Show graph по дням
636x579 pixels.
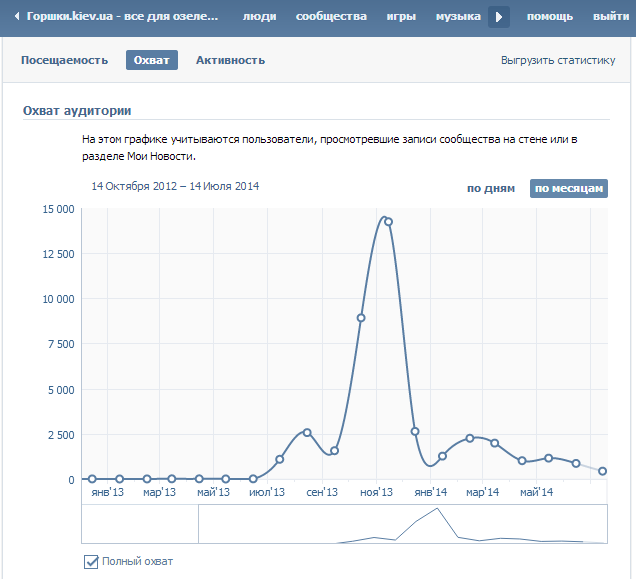pyautogui.click(x=490, y=188)
